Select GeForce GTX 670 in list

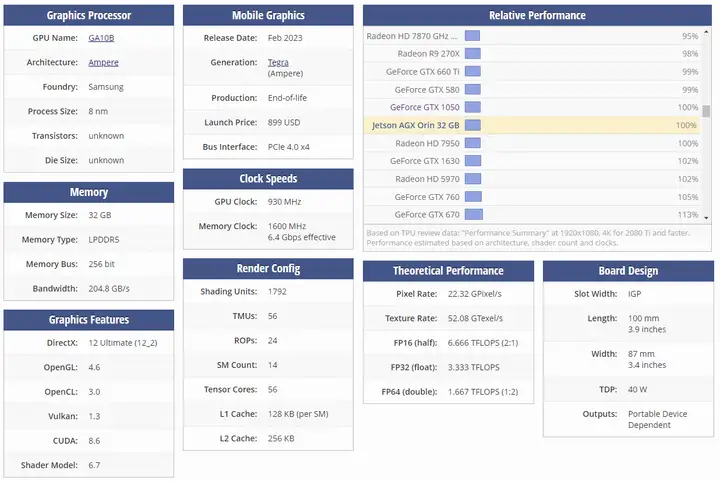click(427, 214)
